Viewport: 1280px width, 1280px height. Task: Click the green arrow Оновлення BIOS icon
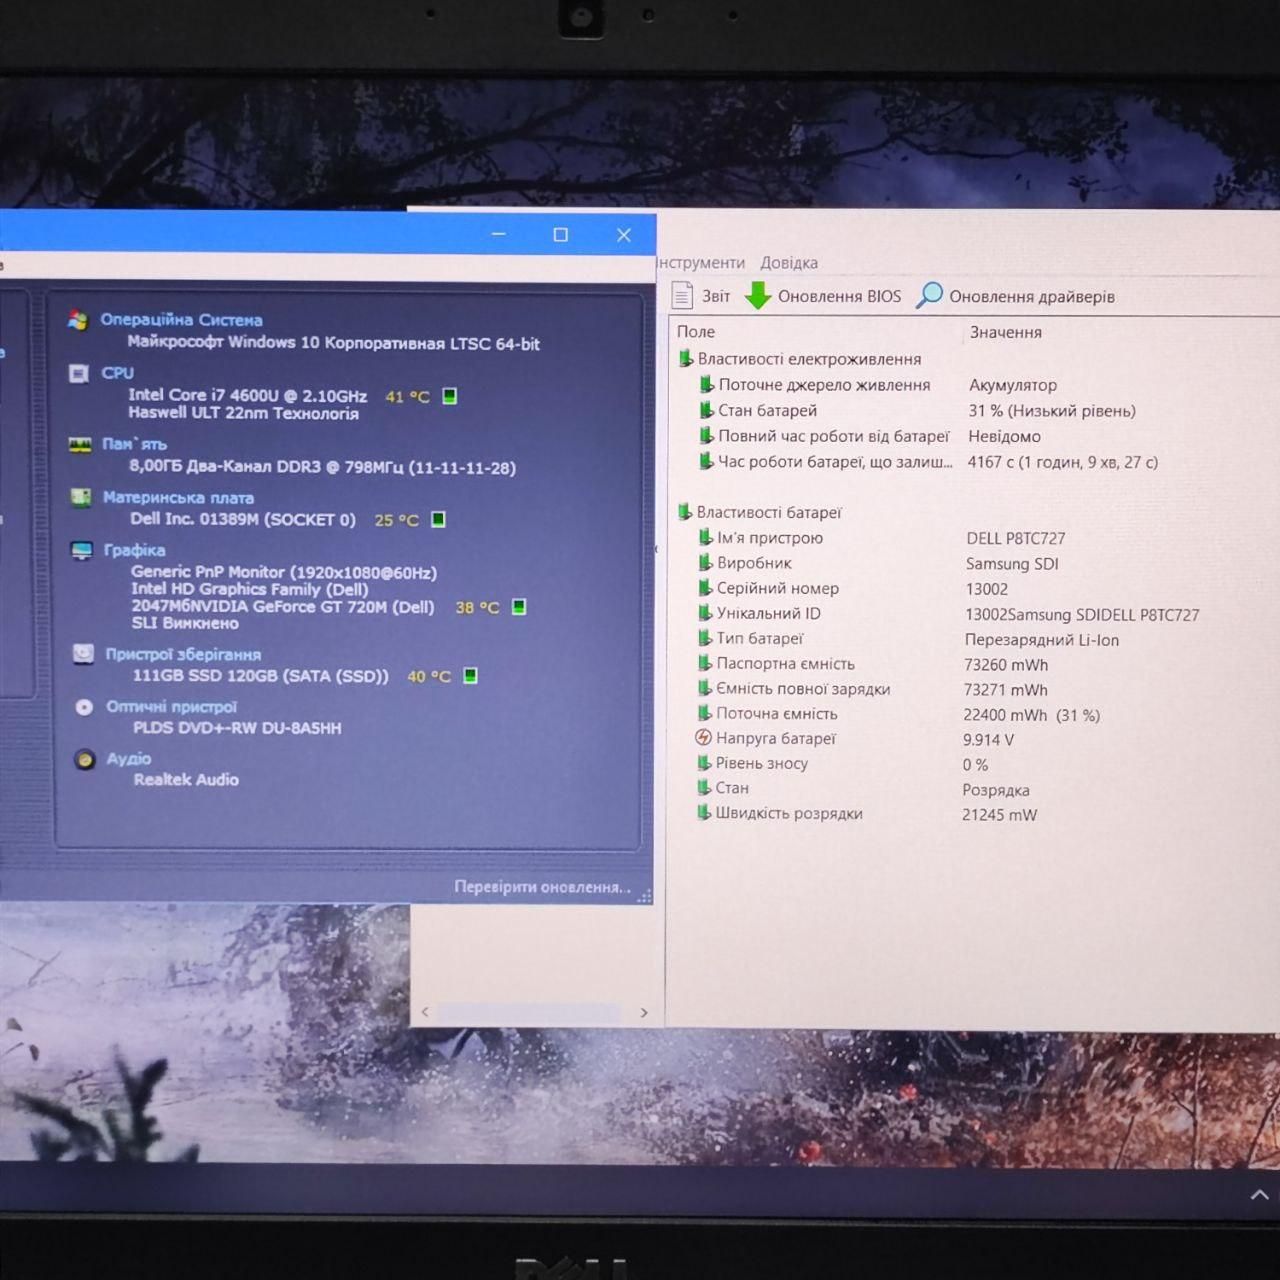coord(758,296)
